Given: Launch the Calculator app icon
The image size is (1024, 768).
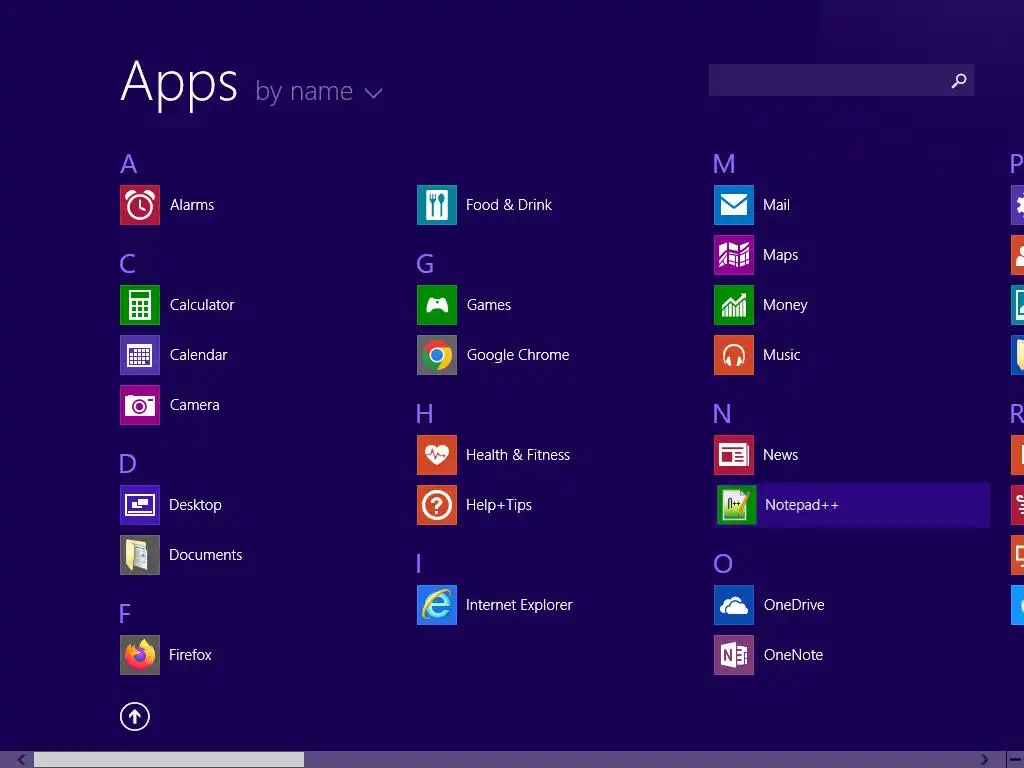Looking at the screenshot, I should tap(140, 305).
